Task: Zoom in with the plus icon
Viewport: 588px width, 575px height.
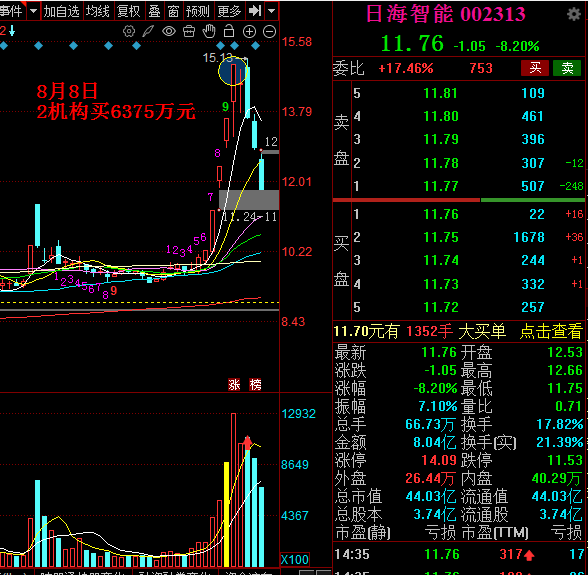Action: [x=249, y=32]
